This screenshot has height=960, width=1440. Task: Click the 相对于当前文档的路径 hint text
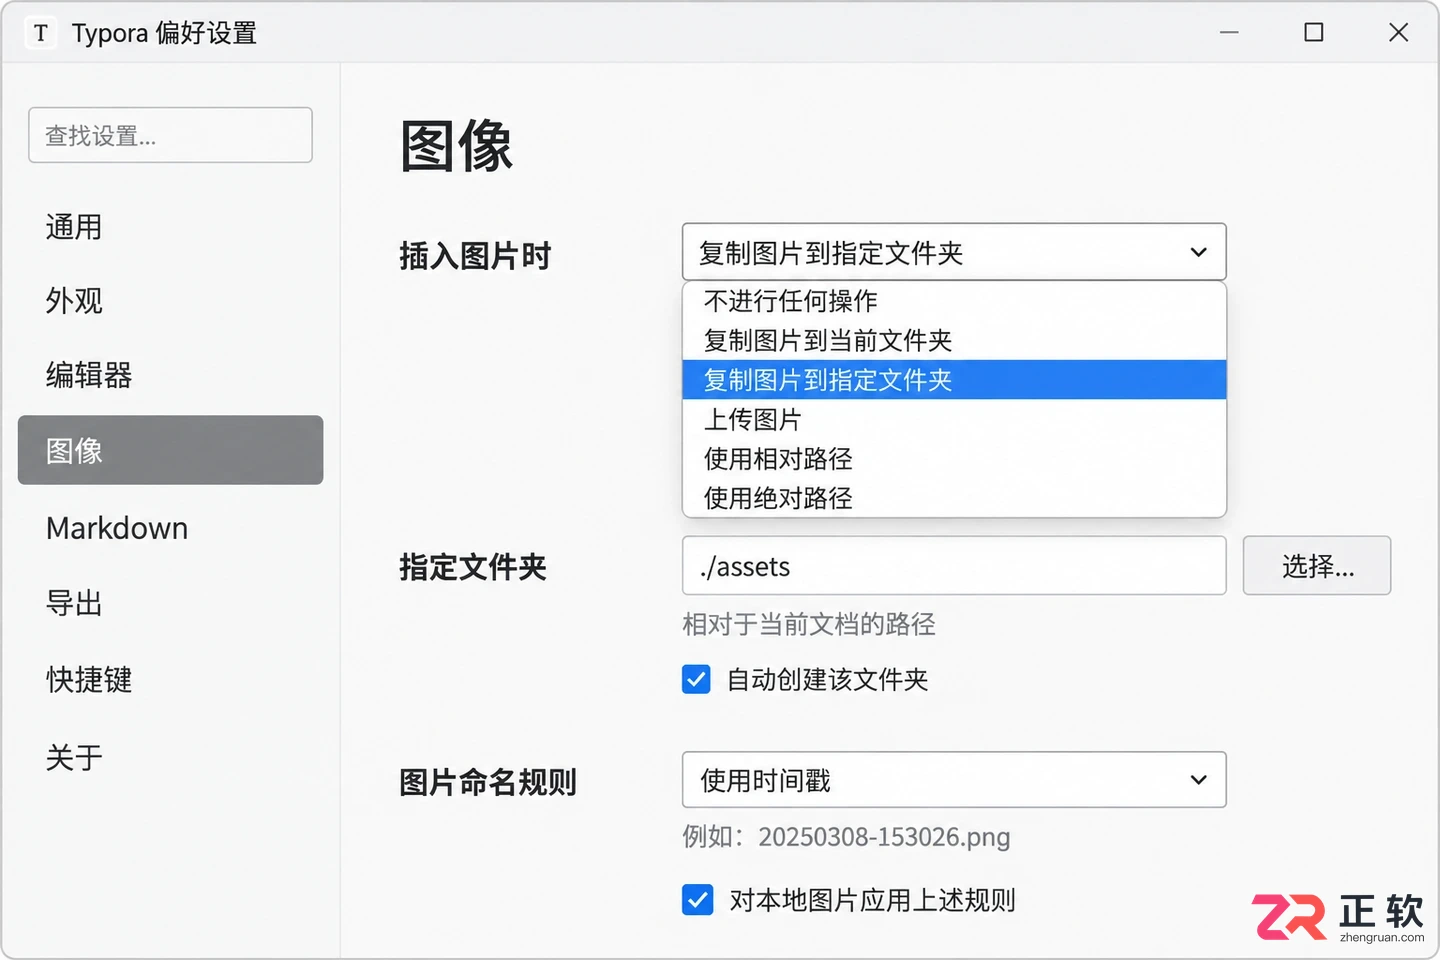[x=809, y=624]
